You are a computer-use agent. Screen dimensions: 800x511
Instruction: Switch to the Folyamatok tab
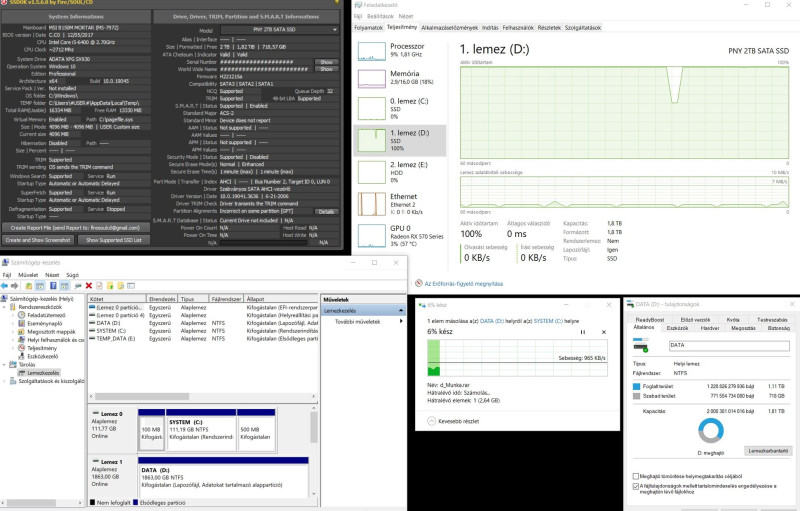(x=368, y=28)
